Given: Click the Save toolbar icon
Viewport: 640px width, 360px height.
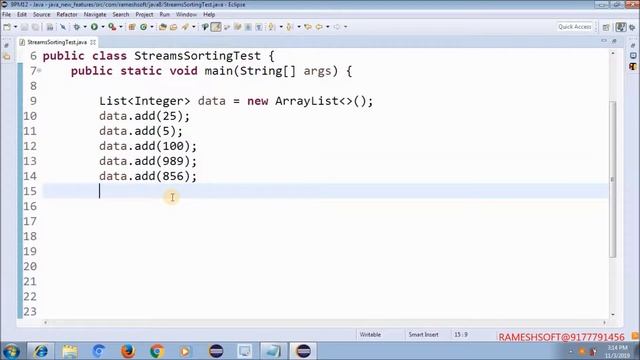Looking at the screenshot, I should 25,27.
